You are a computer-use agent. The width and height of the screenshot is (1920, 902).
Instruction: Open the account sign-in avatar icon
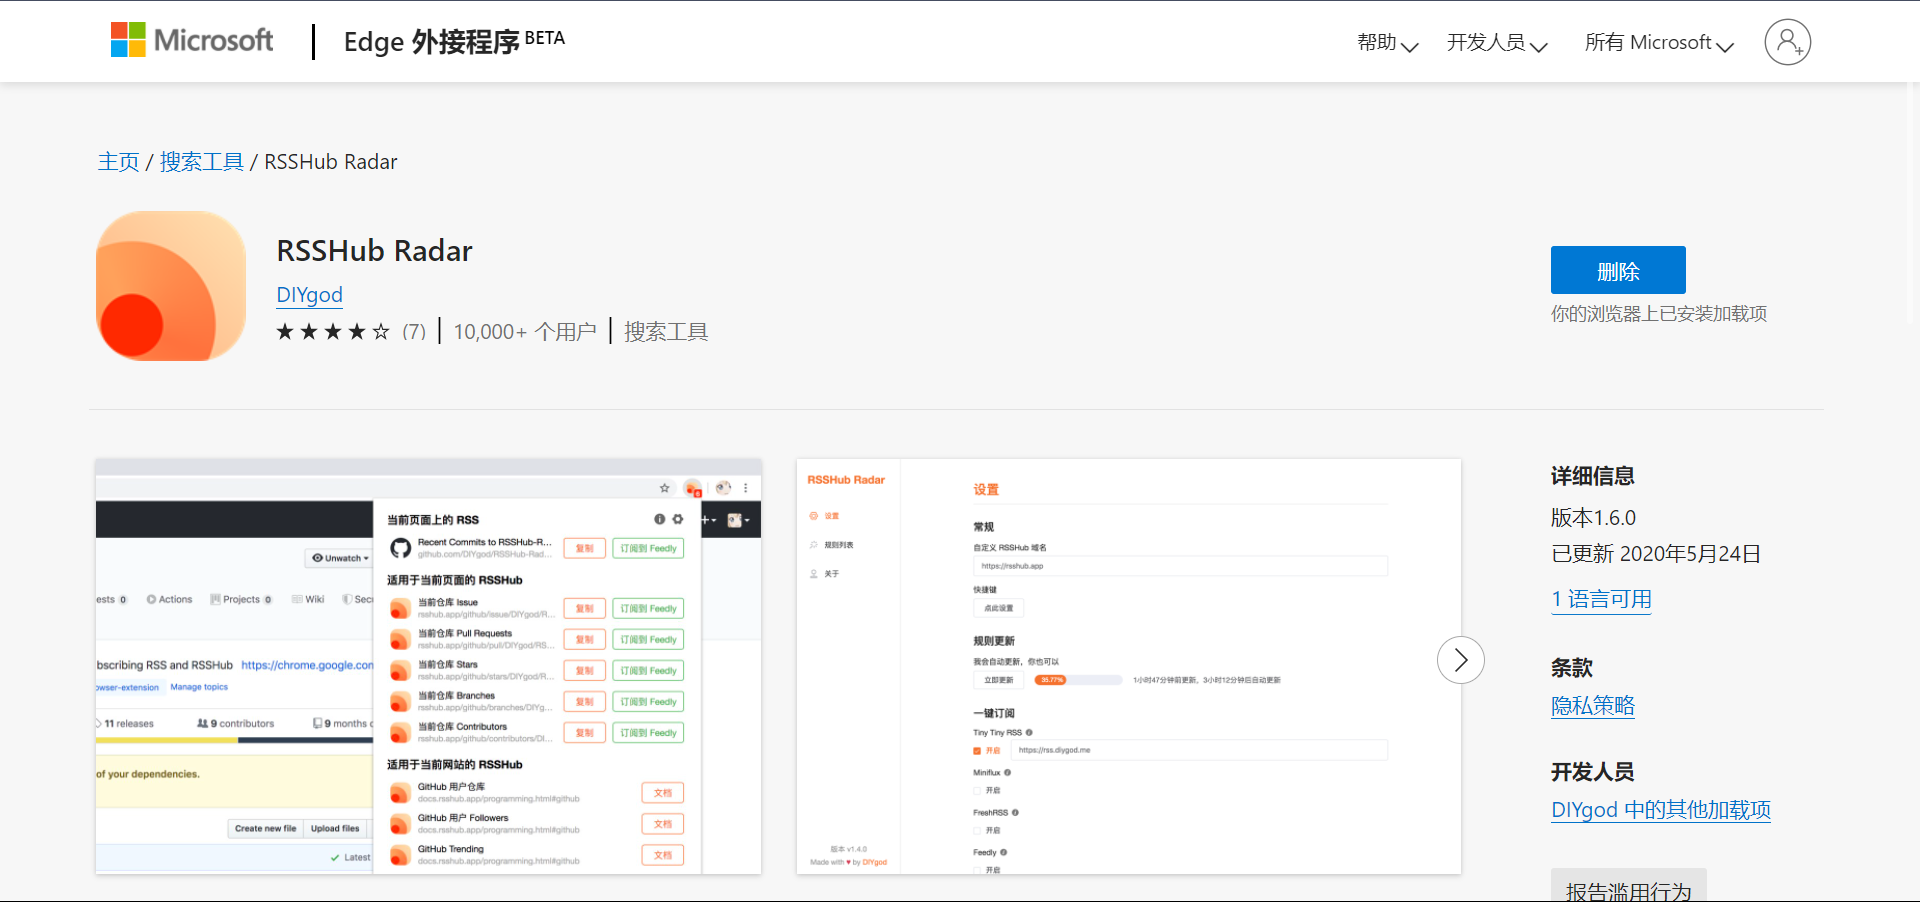[1787, 42]
